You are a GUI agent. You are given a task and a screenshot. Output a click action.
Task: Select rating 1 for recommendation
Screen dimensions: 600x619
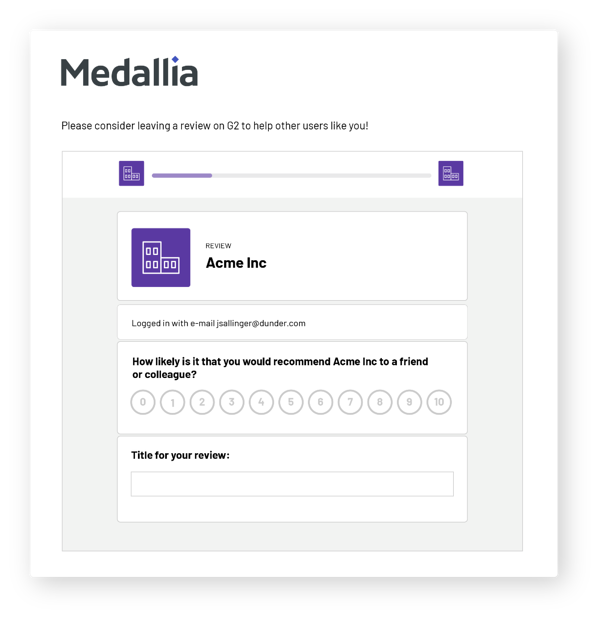click(172, 402)
